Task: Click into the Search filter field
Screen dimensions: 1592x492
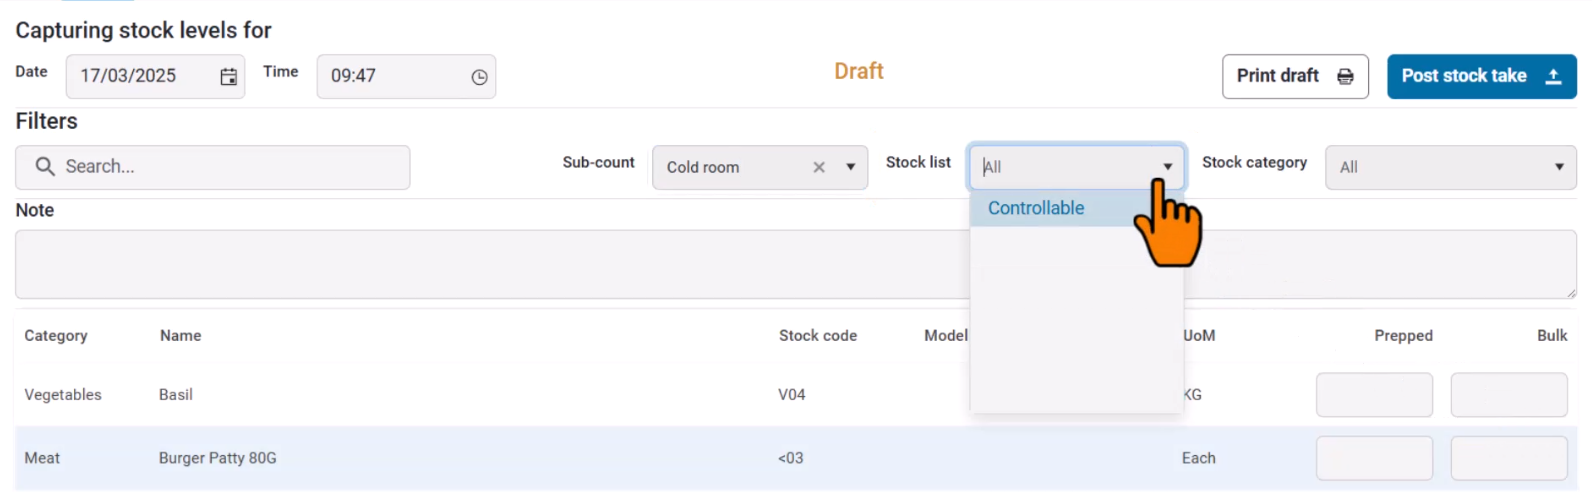Action: 230,167
